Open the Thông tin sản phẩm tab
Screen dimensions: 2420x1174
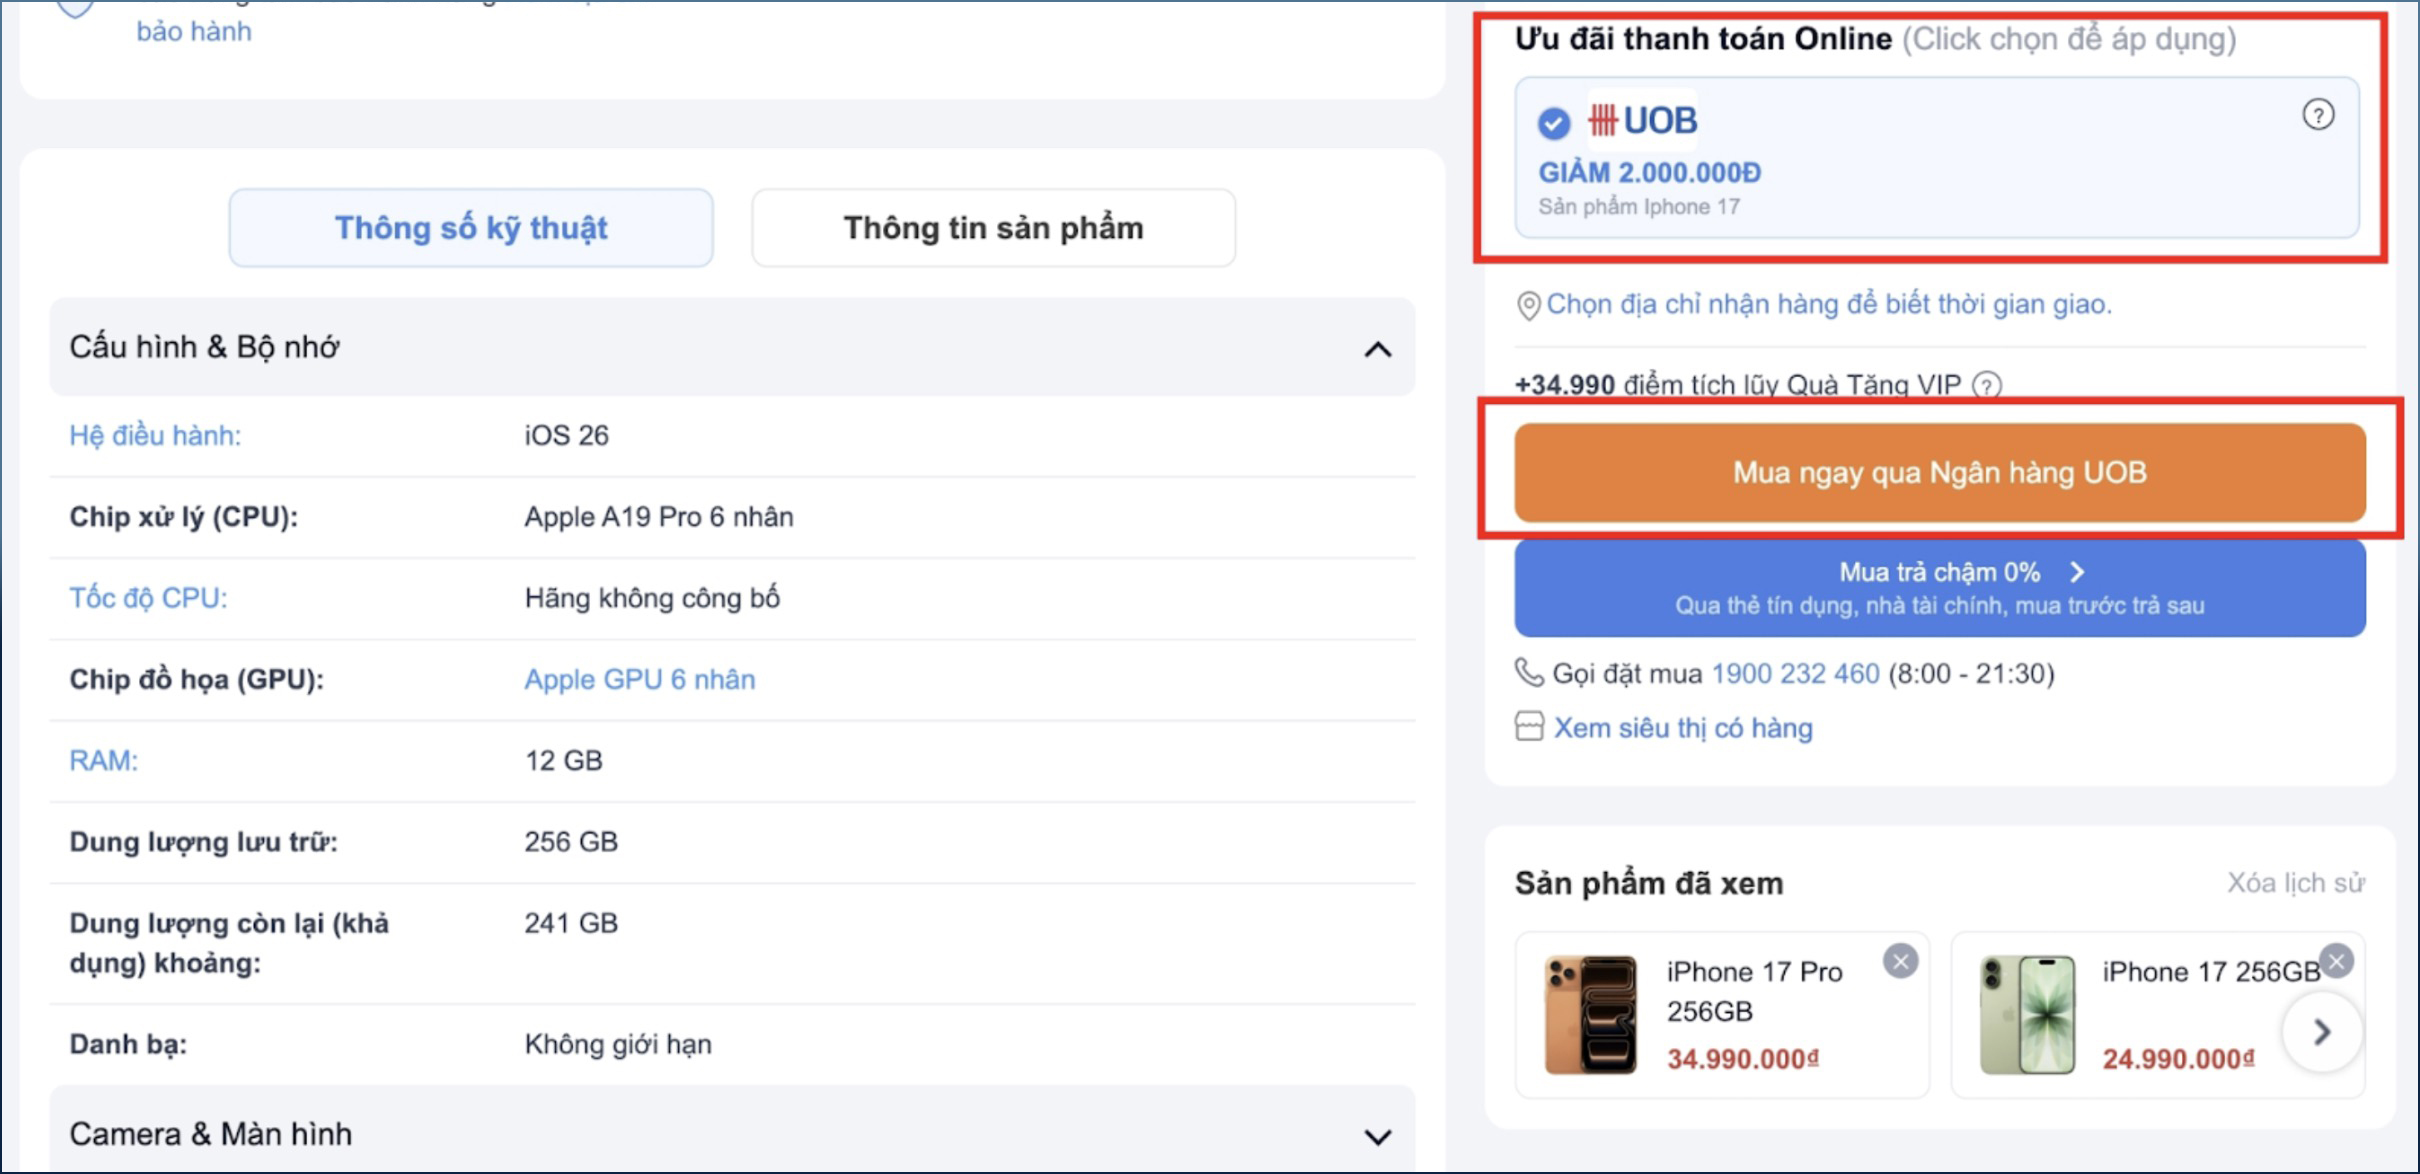coord(993,228)
